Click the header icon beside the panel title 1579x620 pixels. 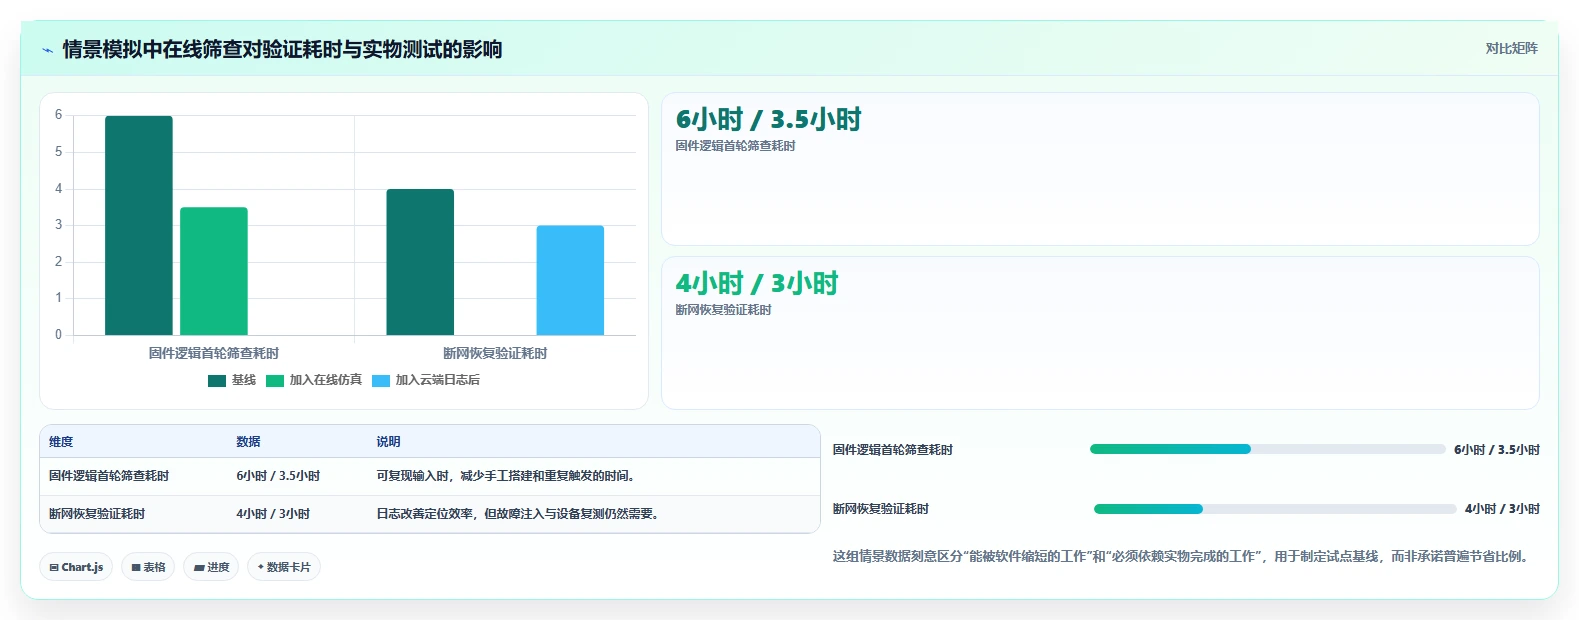(x=47, y=50)
